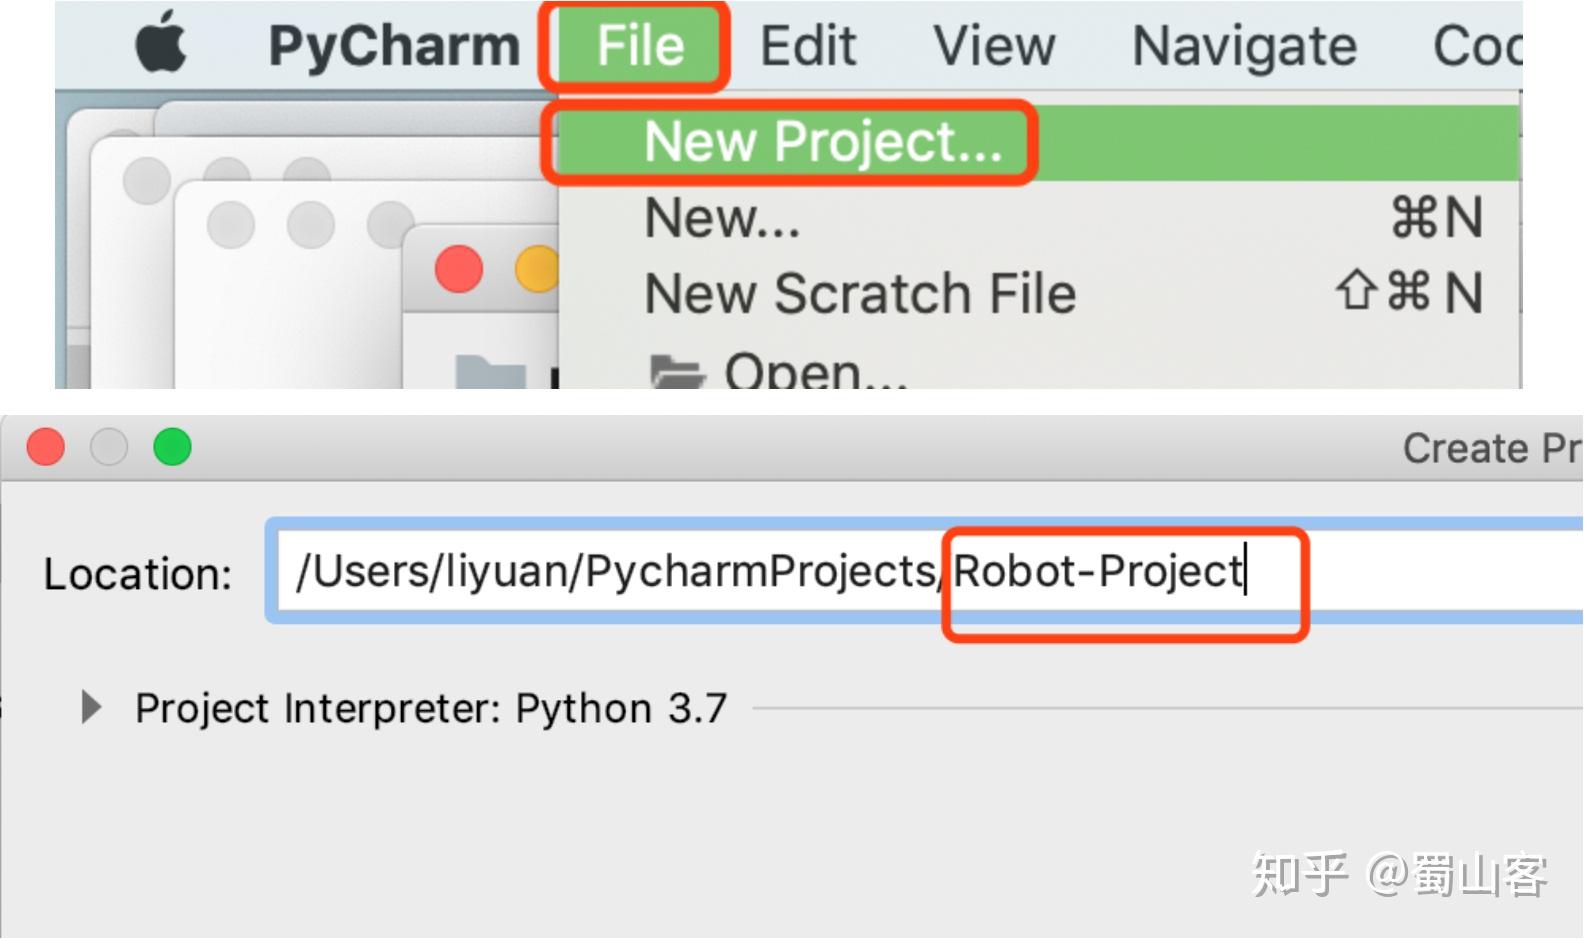Click green zoom button on Create Project dialog
1588x940 pixels.
point(172,447)
